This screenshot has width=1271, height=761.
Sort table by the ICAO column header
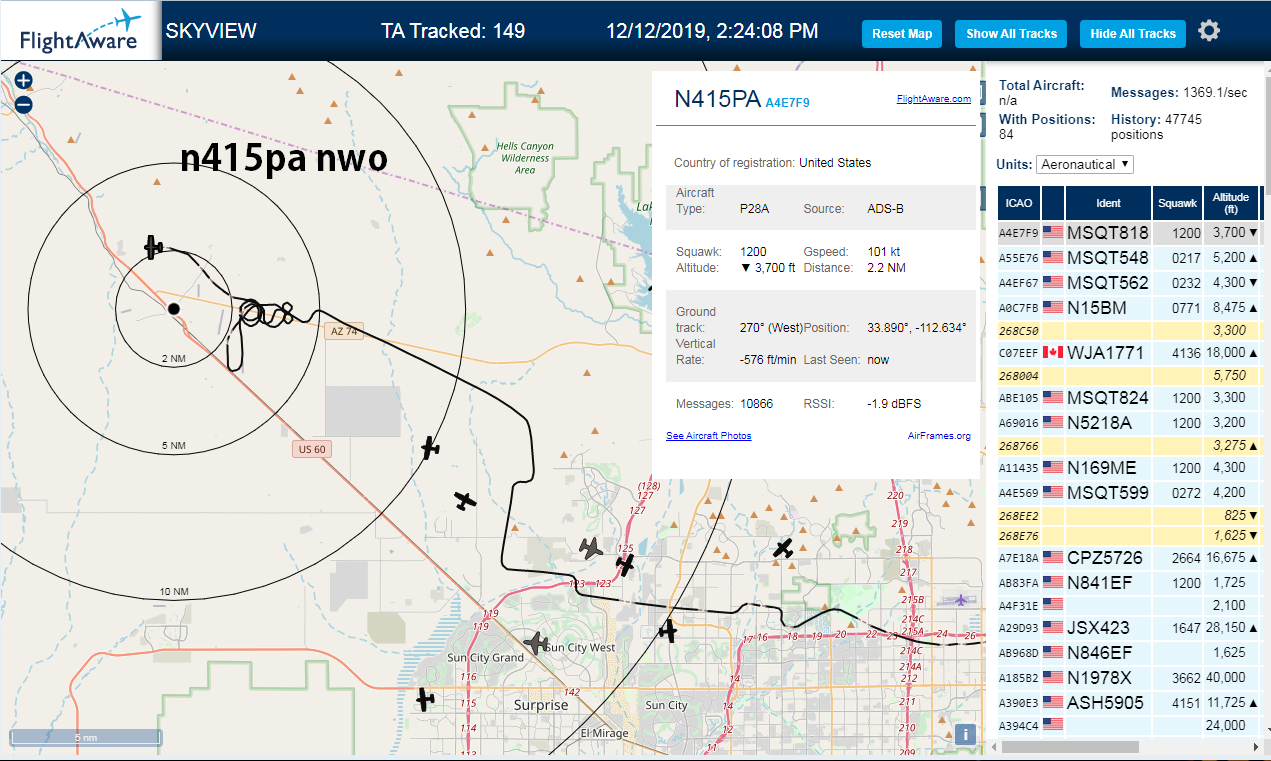tap(1019, 203)
